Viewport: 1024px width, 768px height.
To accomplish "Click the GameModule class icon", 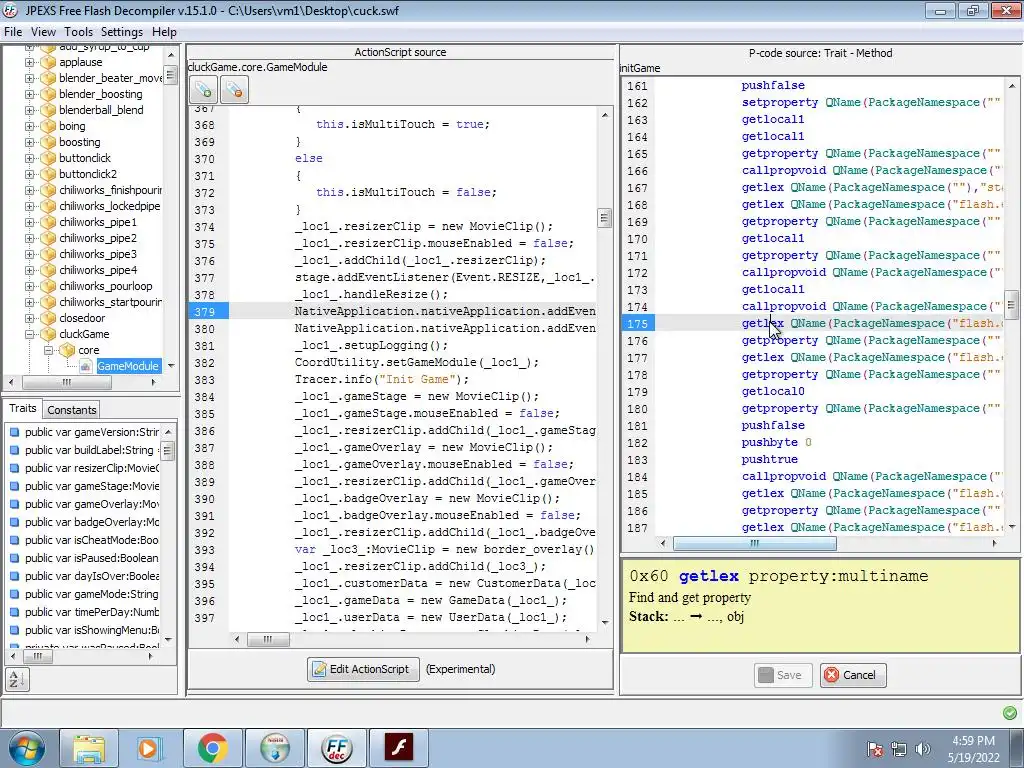I will [86, 366].
